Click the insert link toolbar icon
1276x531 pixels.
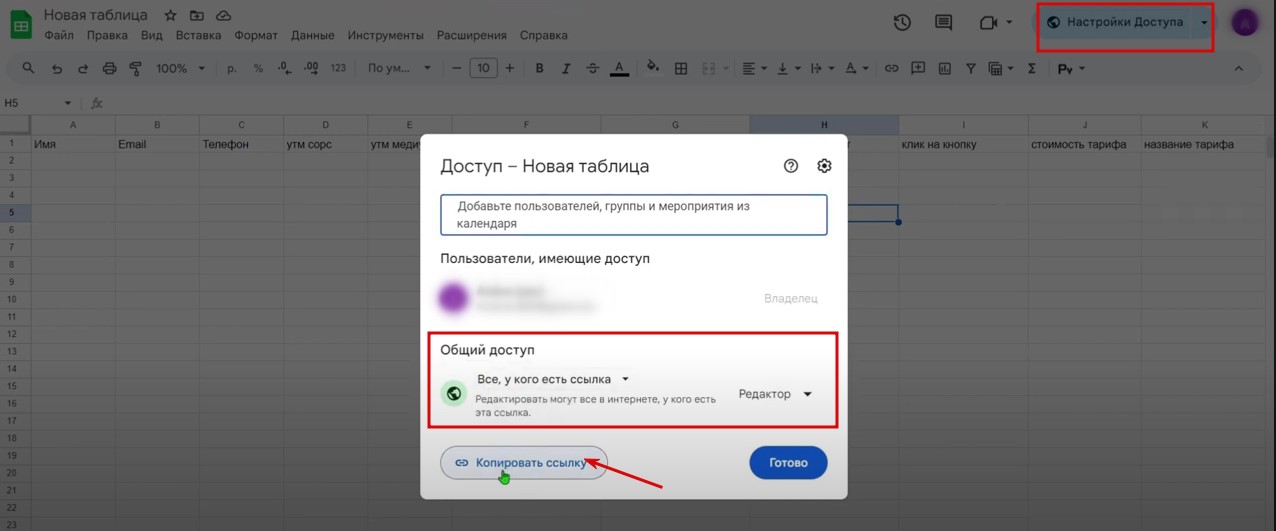pos(891,68)
